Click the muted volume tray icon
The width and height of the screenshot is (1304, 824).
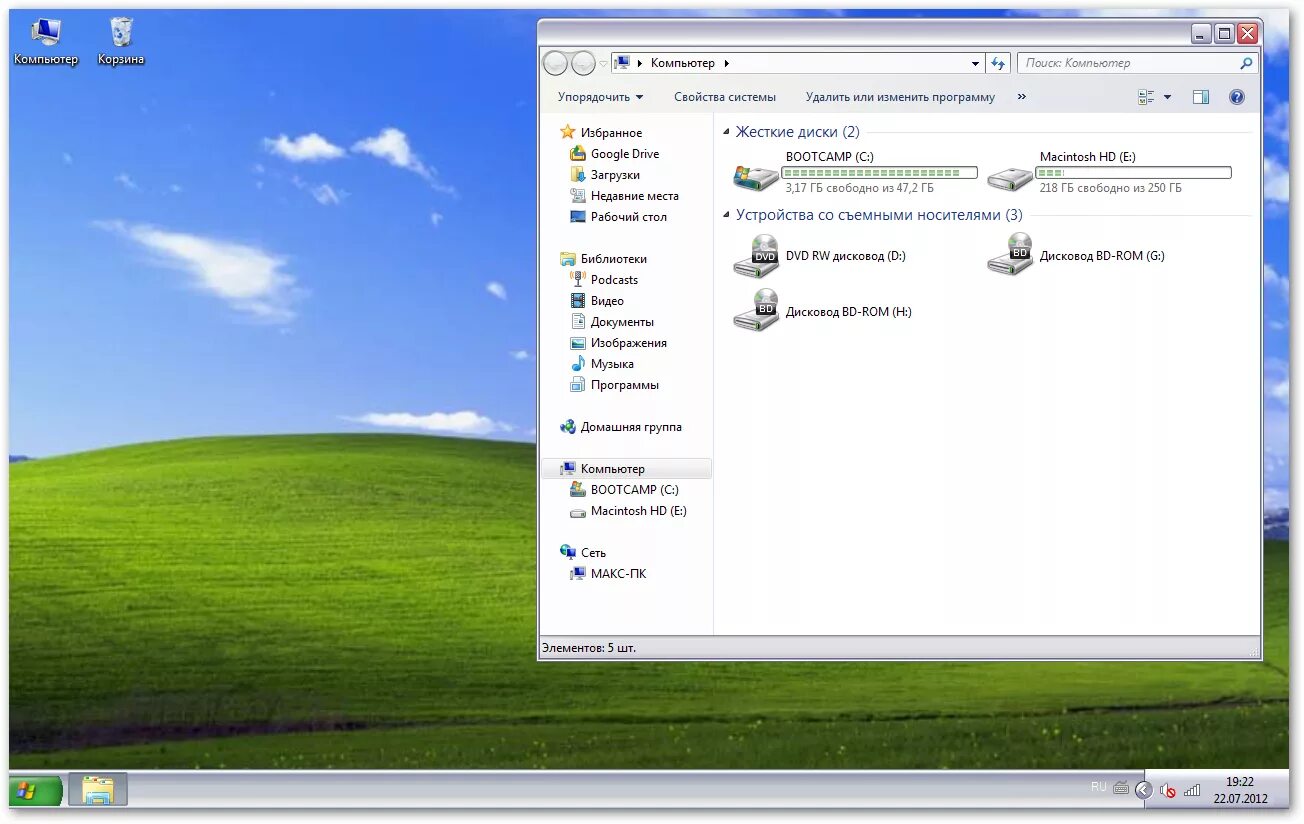tap(1167, 790)
